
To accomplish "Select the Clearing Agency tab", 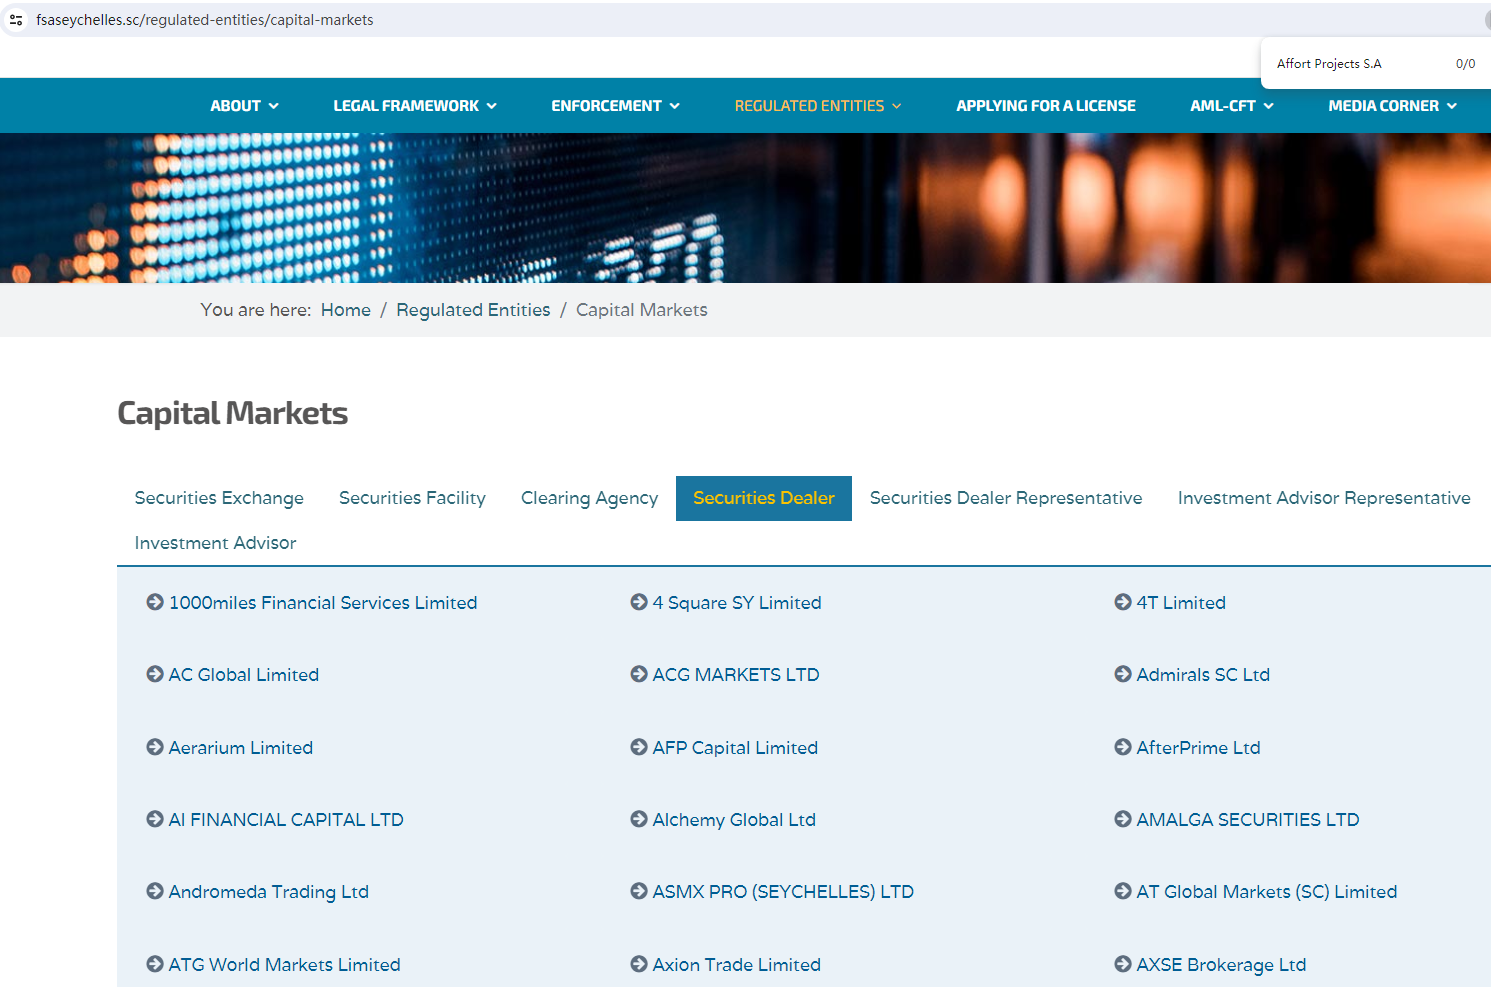I will pyautogui.click(x=589, y=498).
